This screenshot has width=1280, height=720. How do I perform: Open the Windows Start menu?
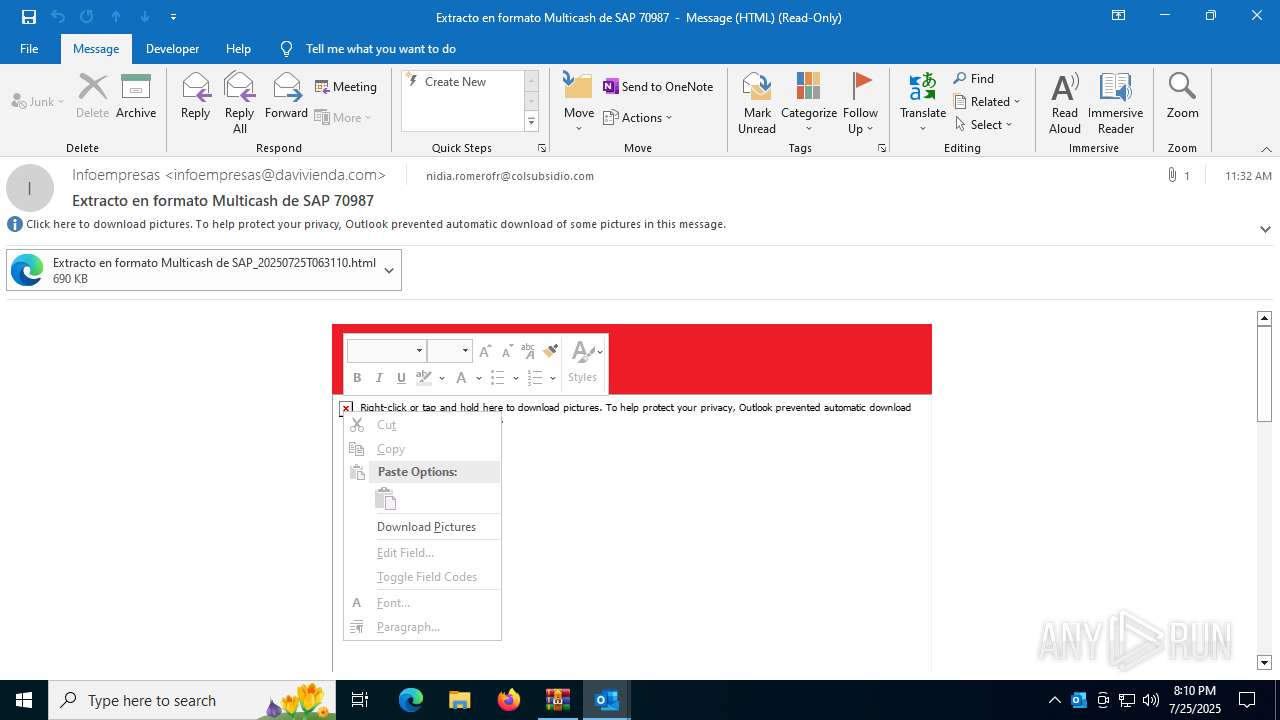(24, 700)
